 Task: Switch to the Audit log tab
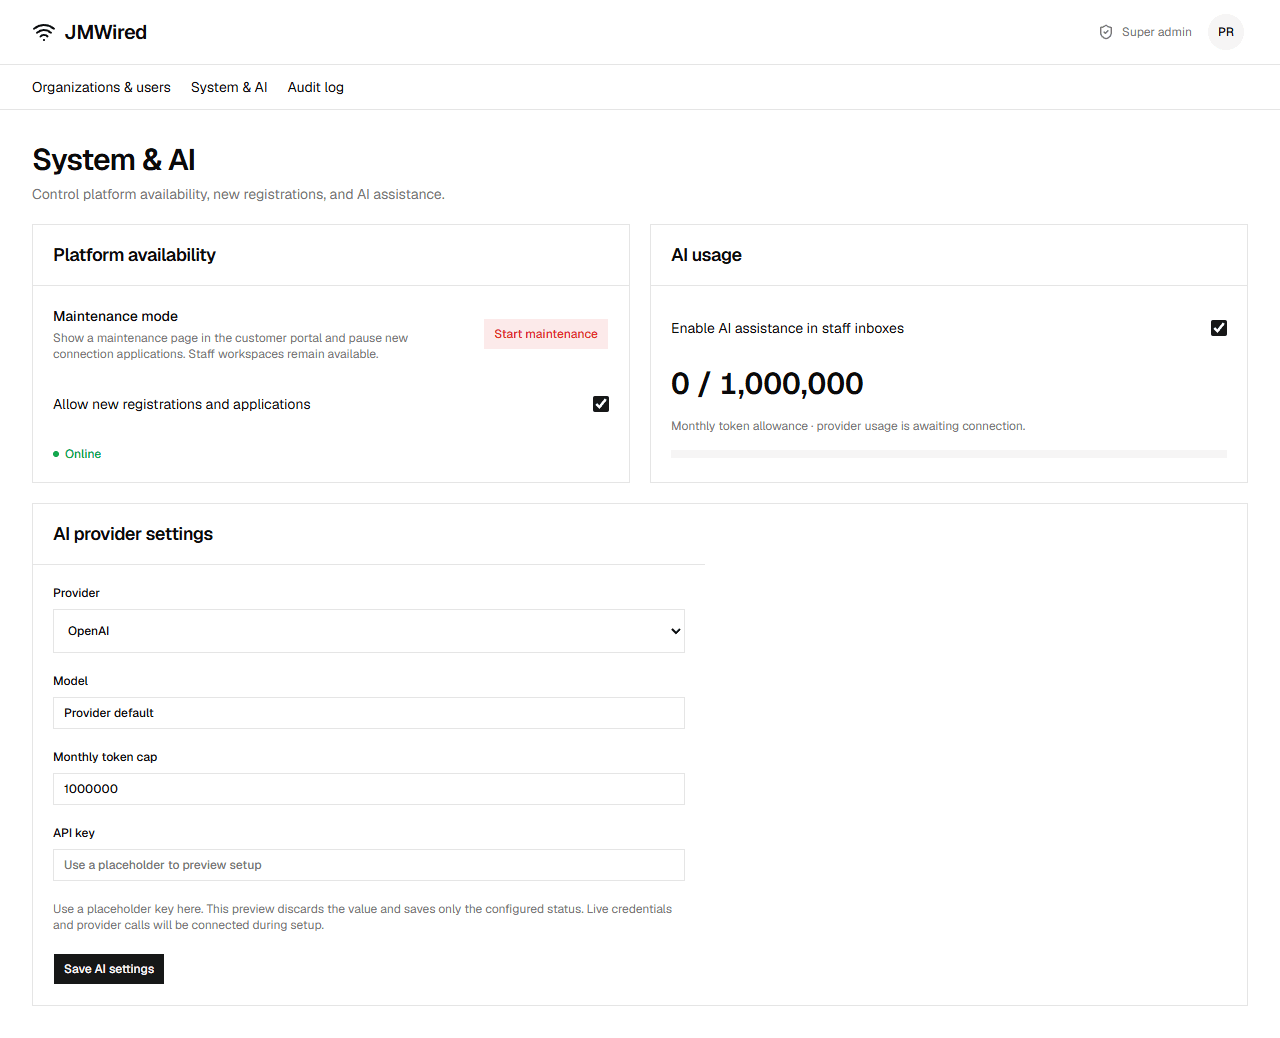[x=316, y=87]
